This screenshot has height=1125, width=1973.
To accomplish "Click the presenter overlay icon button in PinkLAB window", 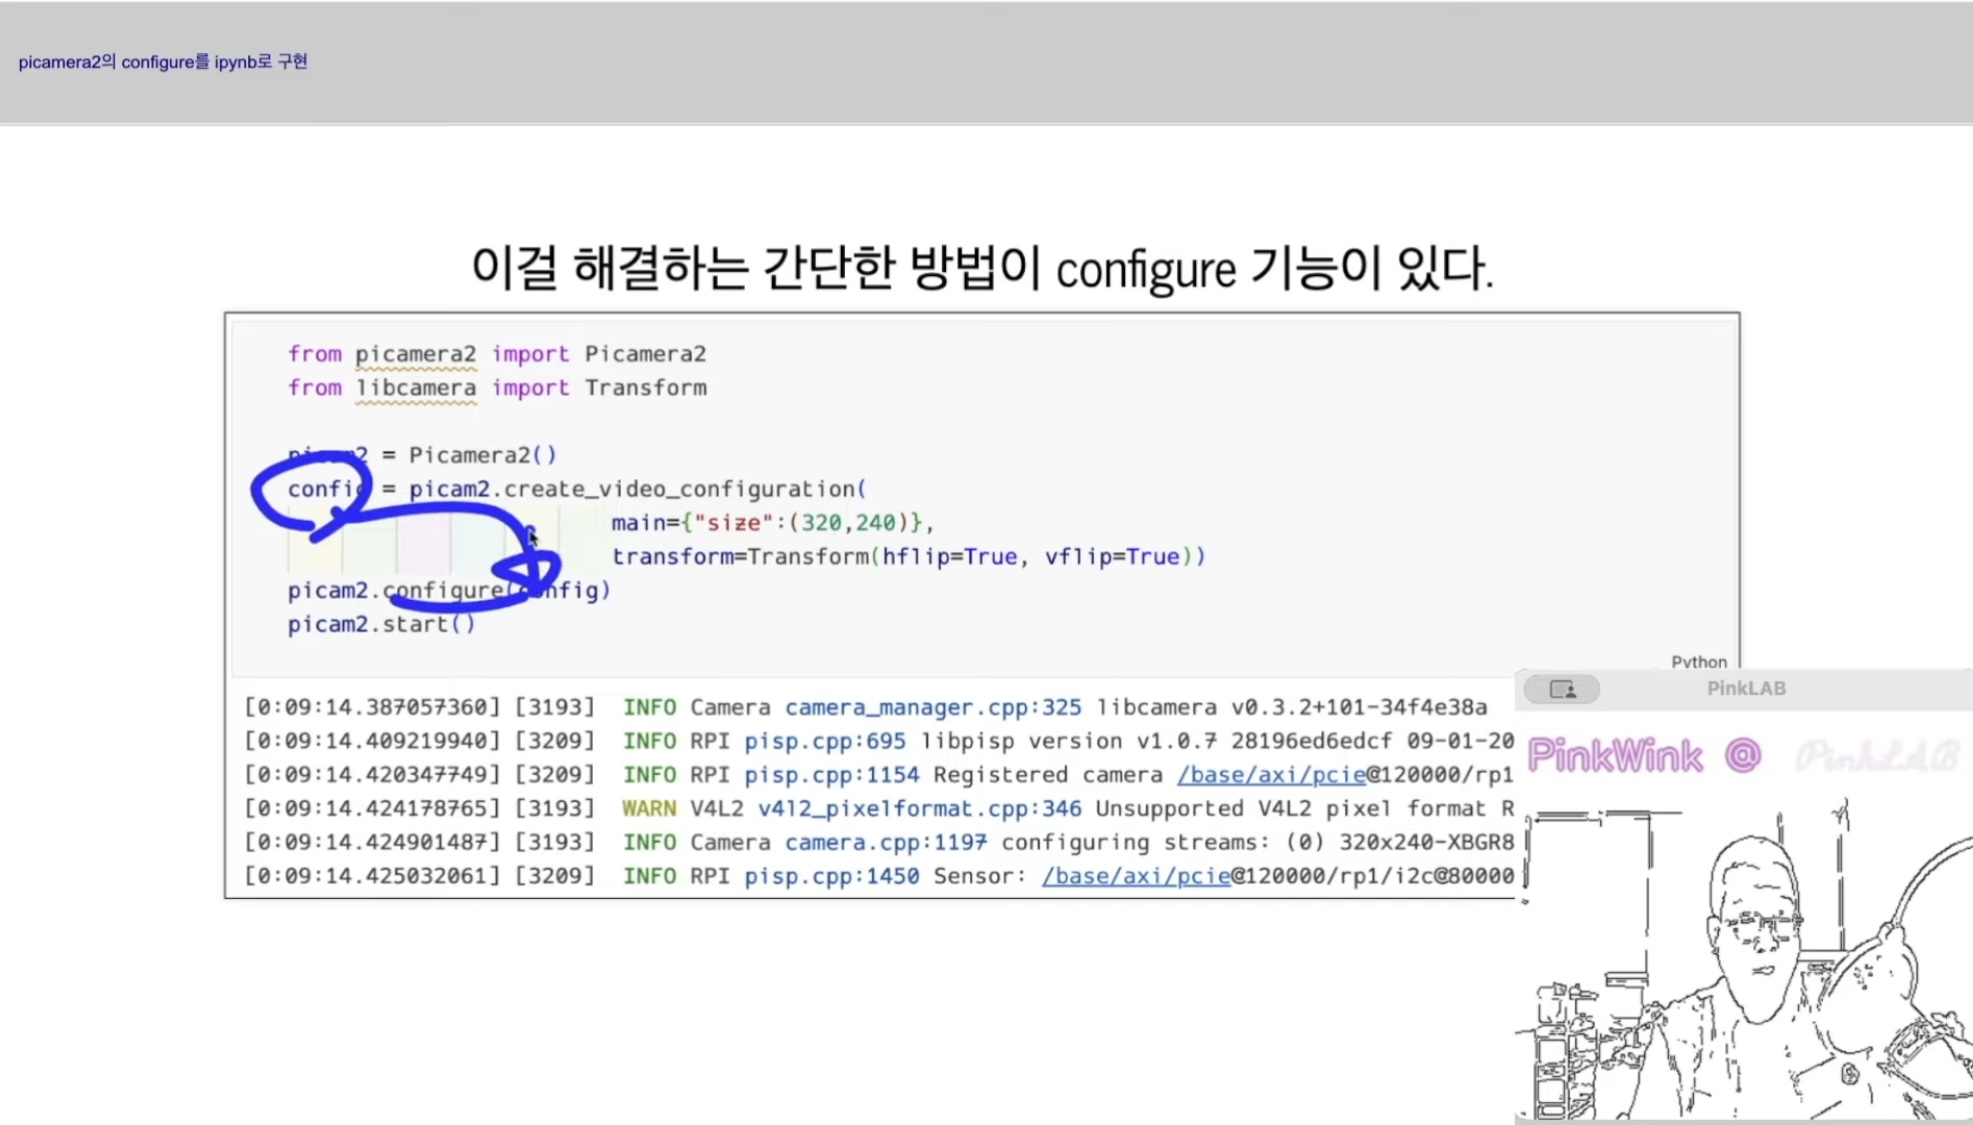I will pos(1561,689).
